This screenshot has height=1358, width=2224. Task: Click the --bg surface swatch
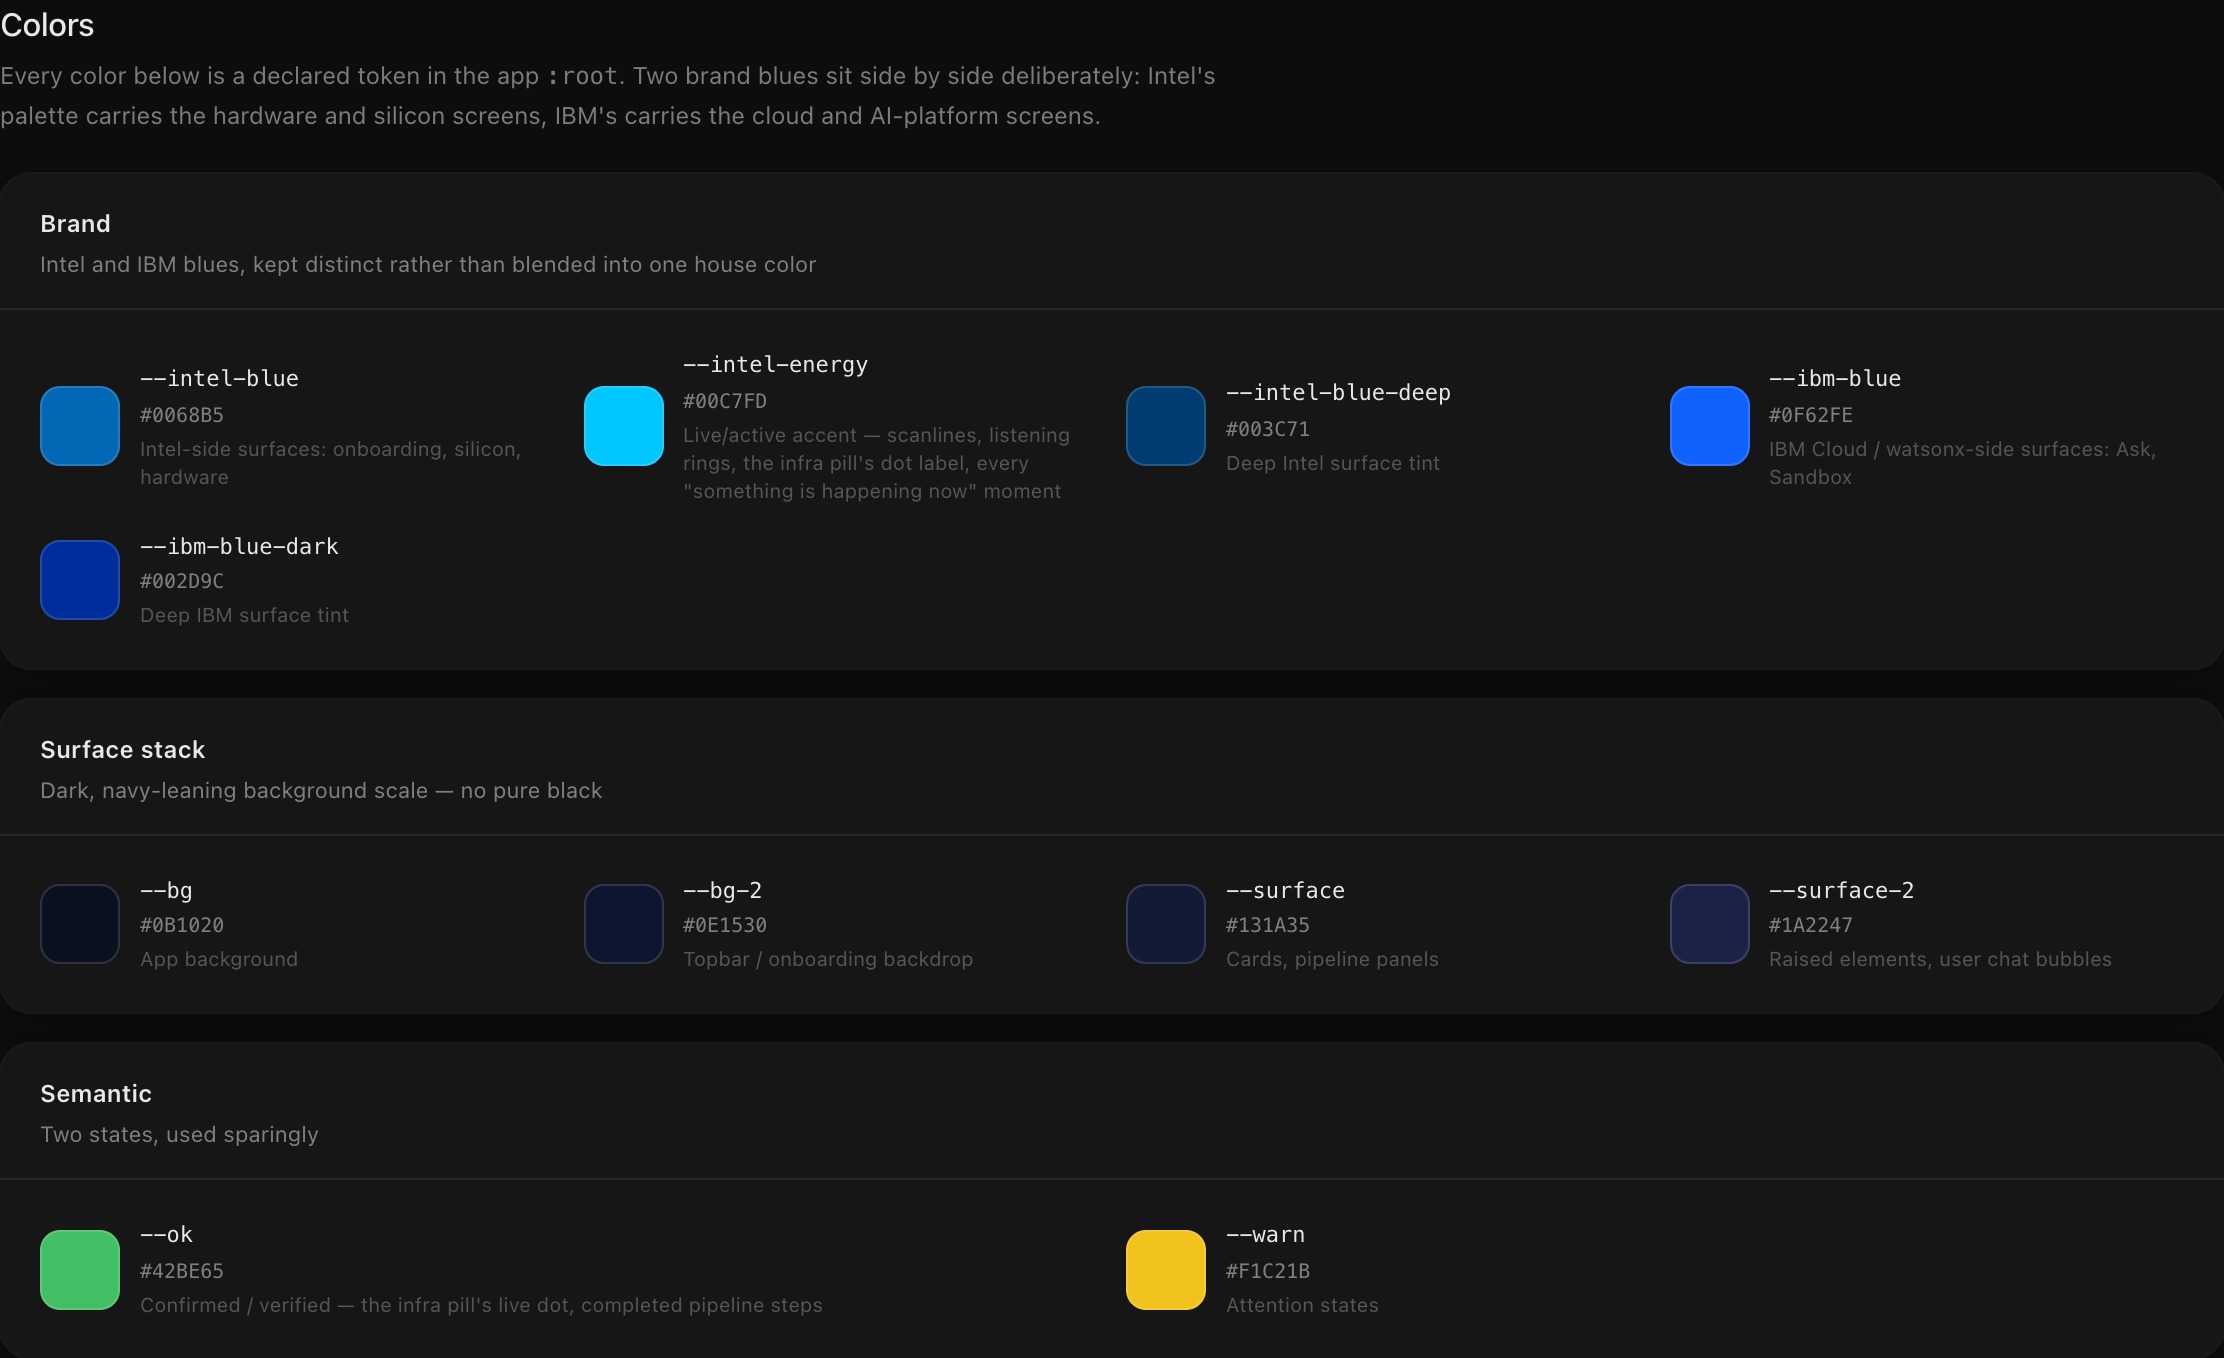tap(80, 924)
